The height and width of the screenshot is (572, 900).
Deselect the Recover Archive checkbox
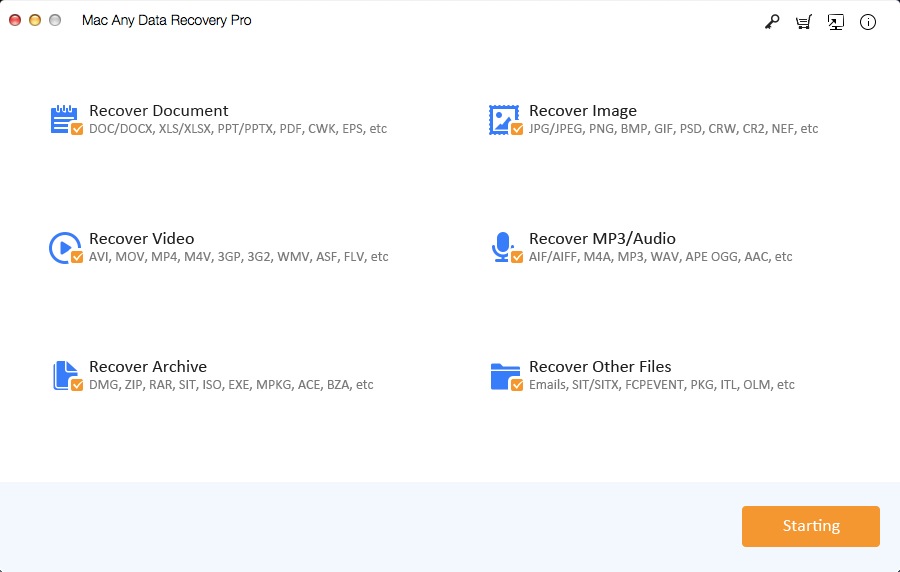(x=77, y=385)
